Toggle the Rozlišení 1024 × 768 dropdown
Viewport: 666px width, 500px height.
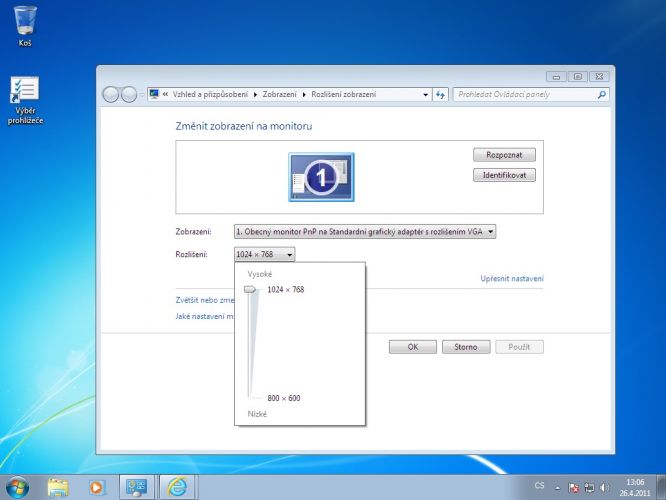point(264,254)
